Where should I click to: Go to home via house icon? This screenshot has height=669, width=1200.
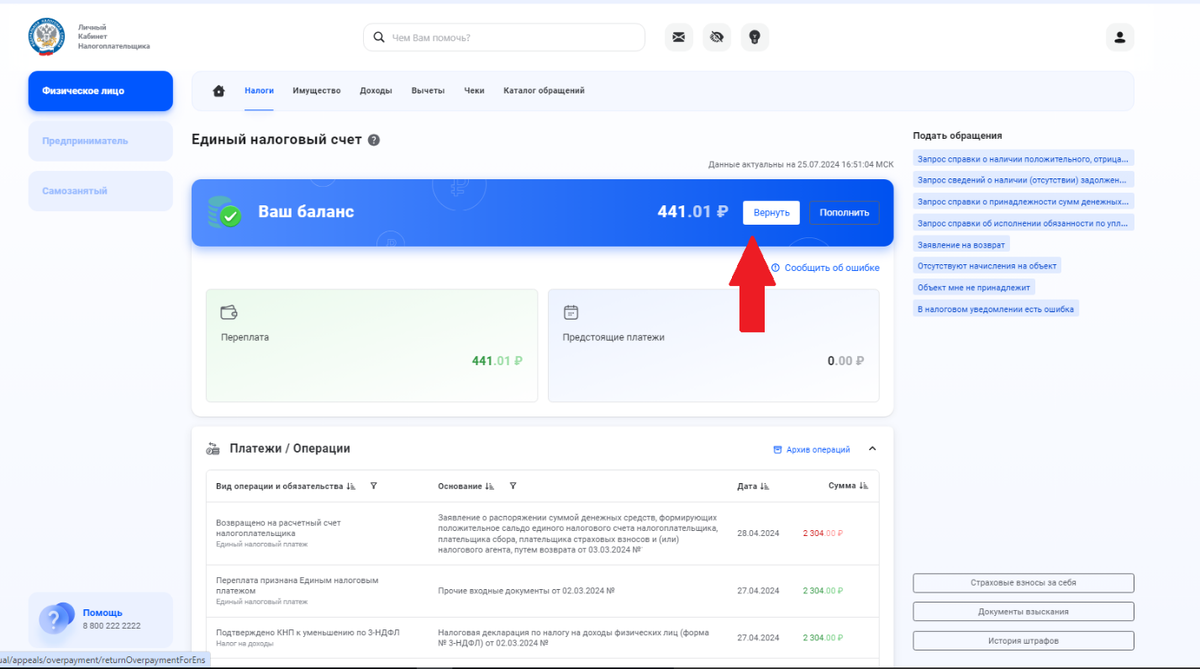coord(219,91)
